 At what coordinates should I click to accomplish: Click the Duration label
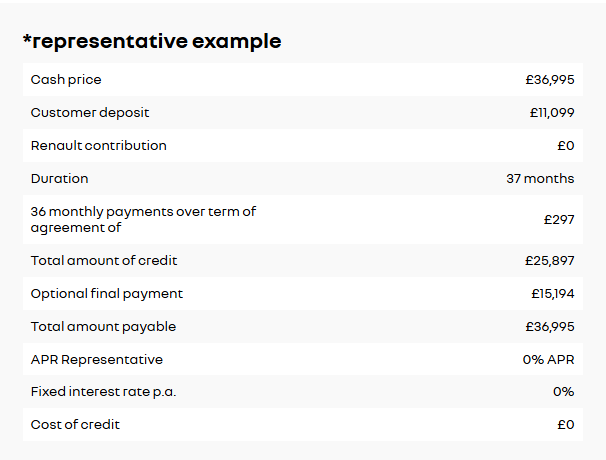[x=60, y=179]
